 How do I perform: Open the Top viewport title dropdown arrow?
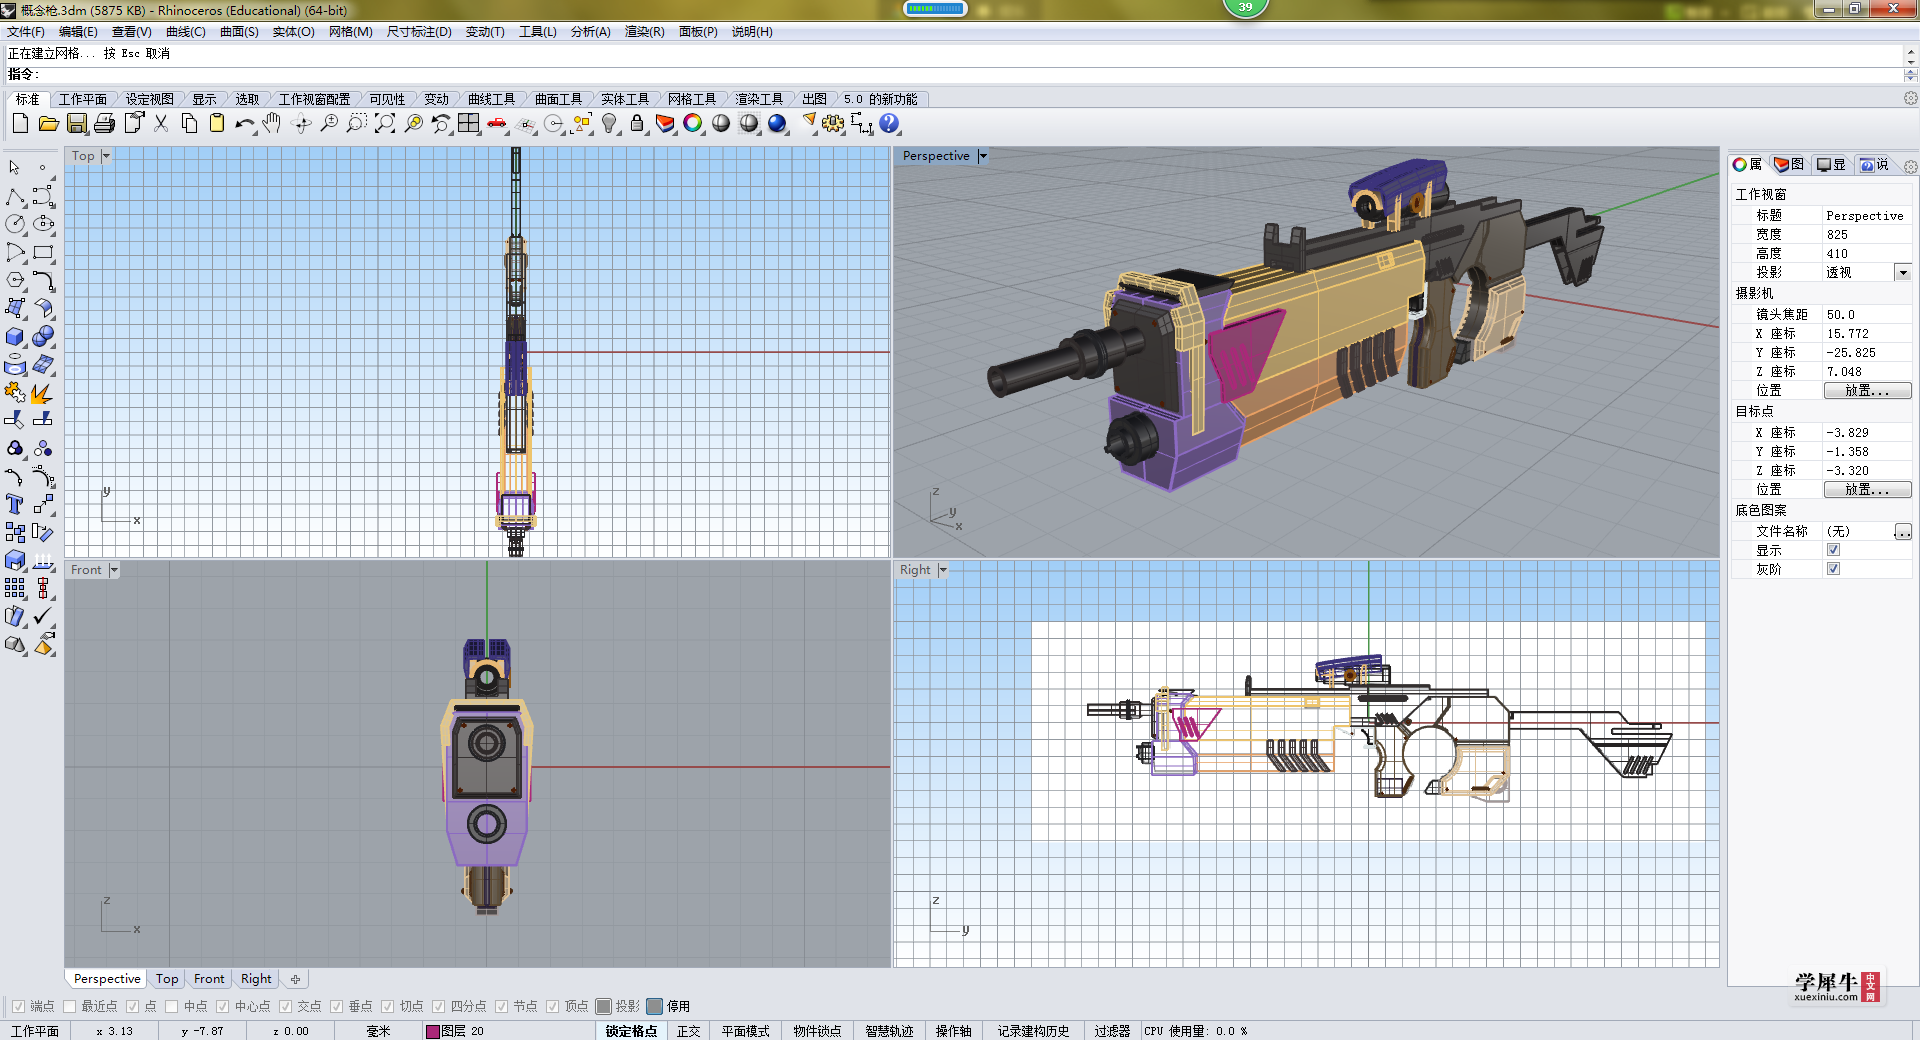106,156
